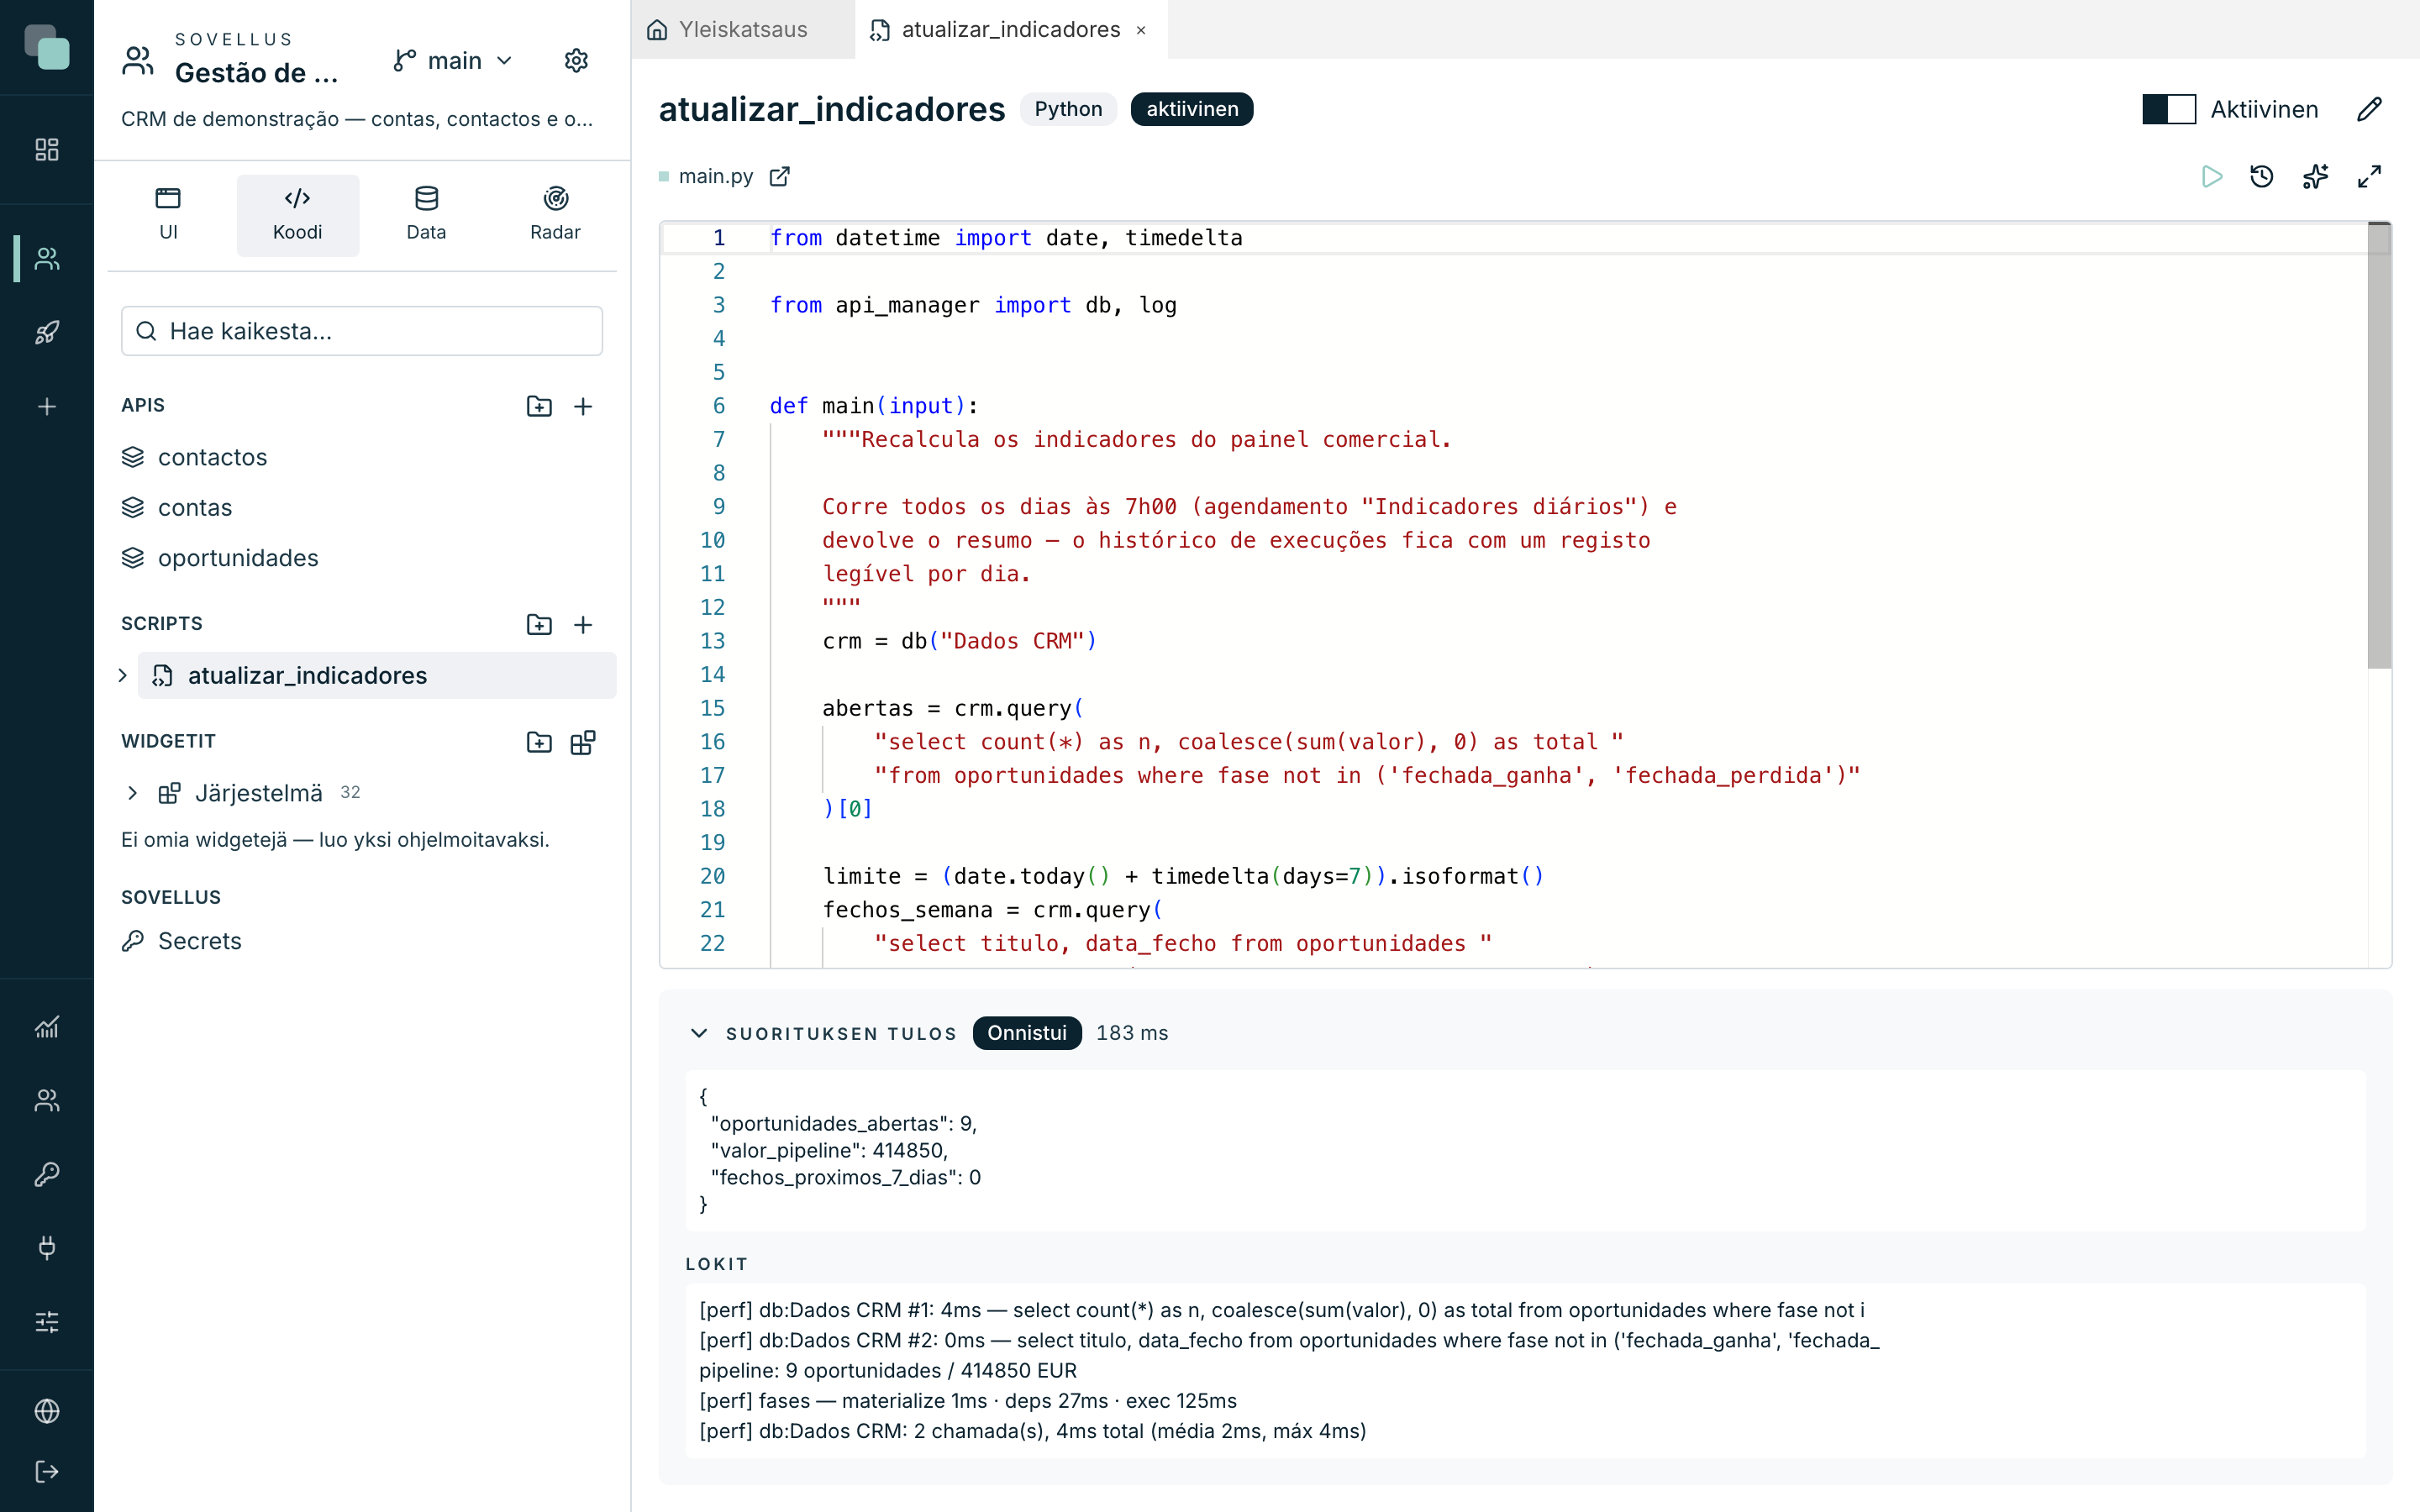Open execution history clock icon
Image resolution: width=2420 pixels, height=1512 pixels.
2262,177
